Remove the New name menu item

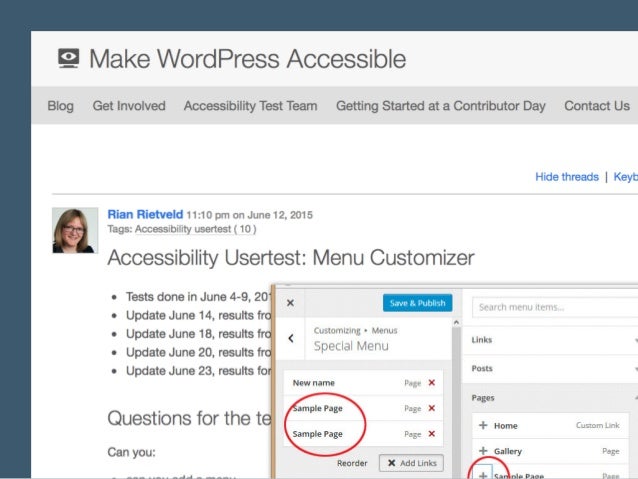click(x=432, y=383)
